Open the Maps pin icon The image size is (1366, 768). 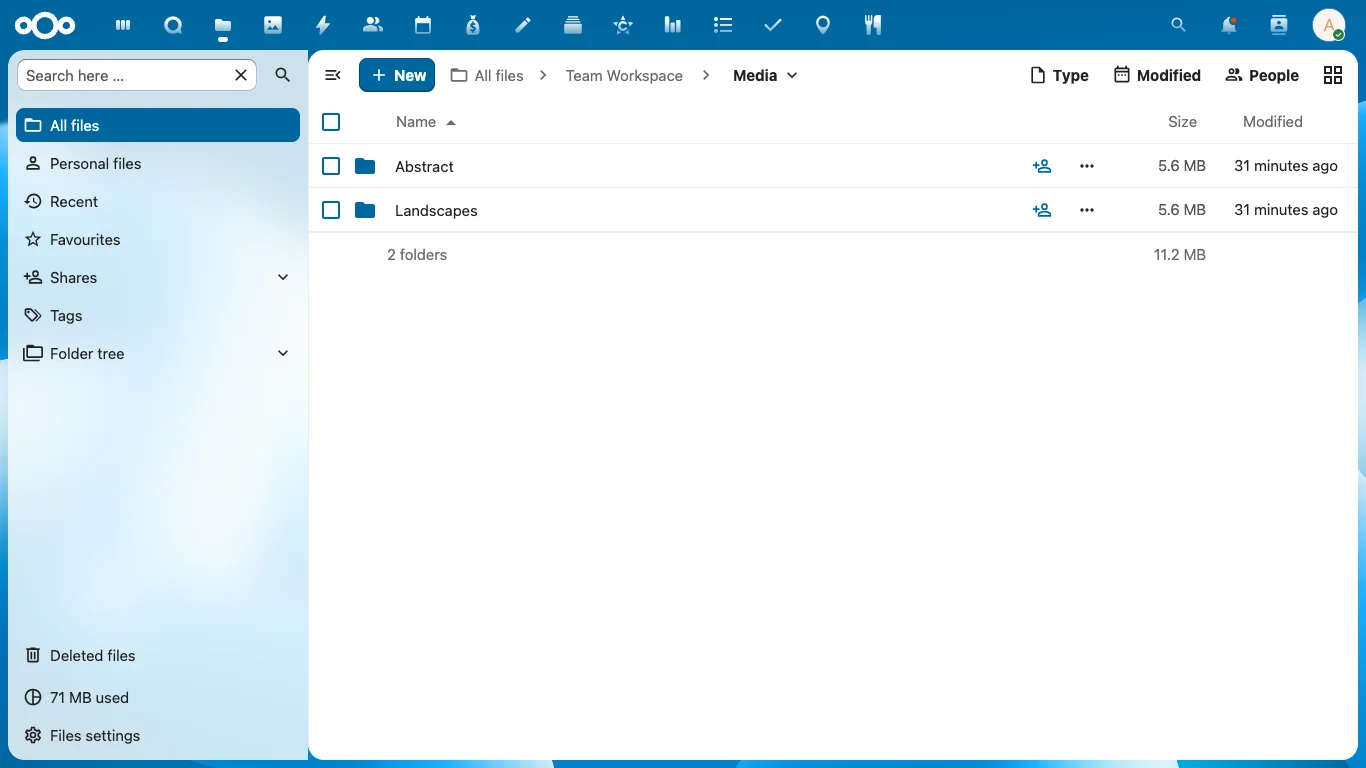[823, 25]
